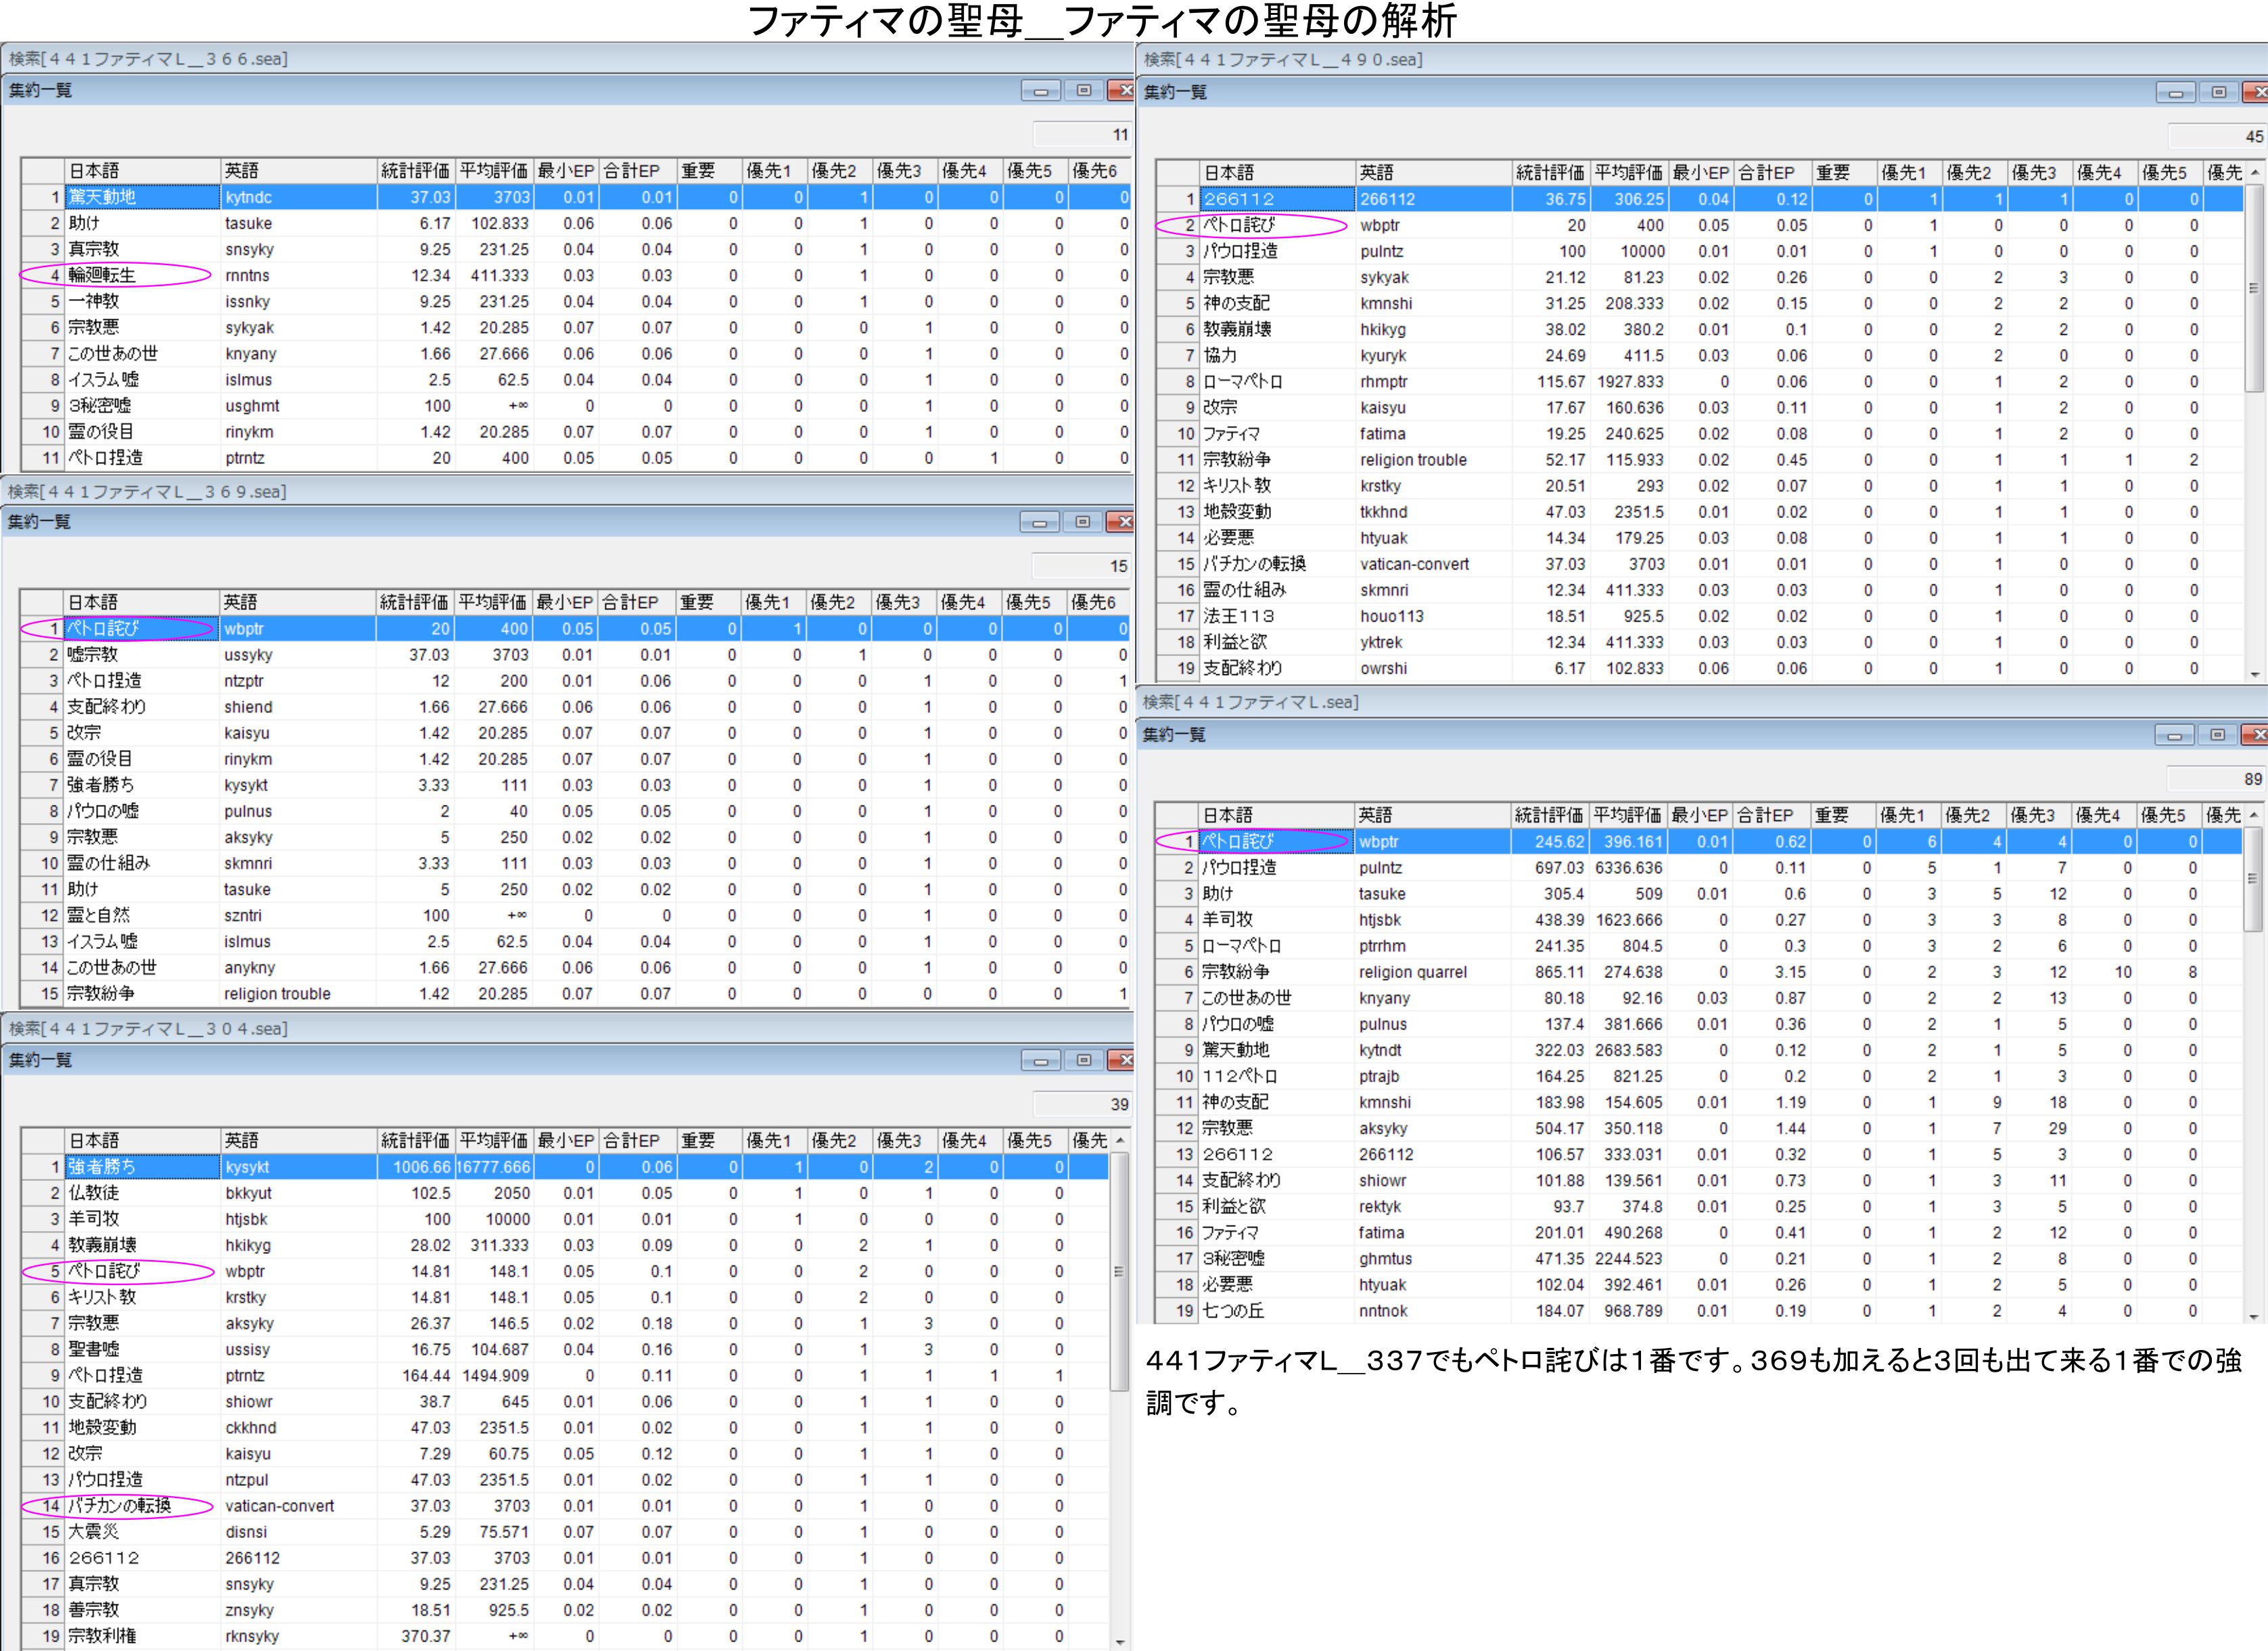Click 1927.833 value in the 490.sea table

click(1629, 381)
